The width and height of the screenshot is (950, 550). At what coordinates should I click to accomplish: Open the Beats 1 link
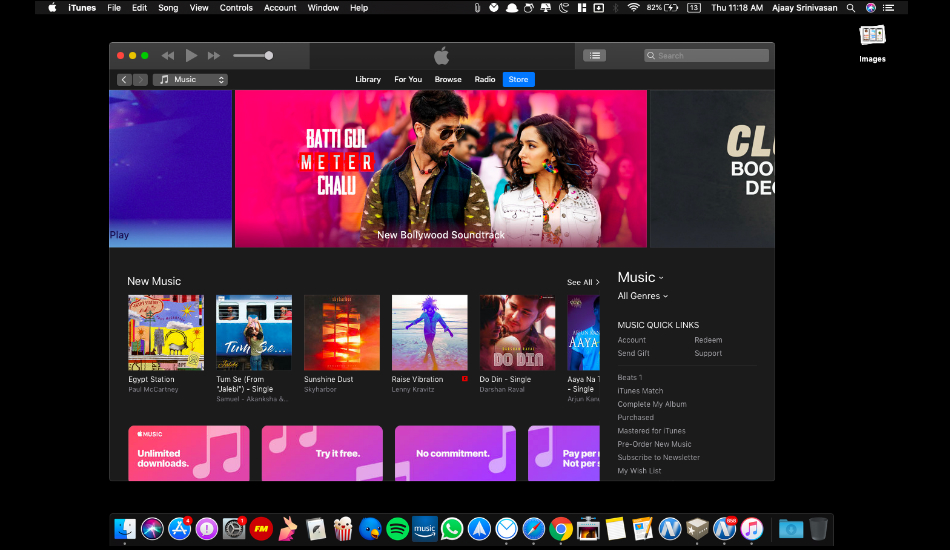tap(629, 377)
